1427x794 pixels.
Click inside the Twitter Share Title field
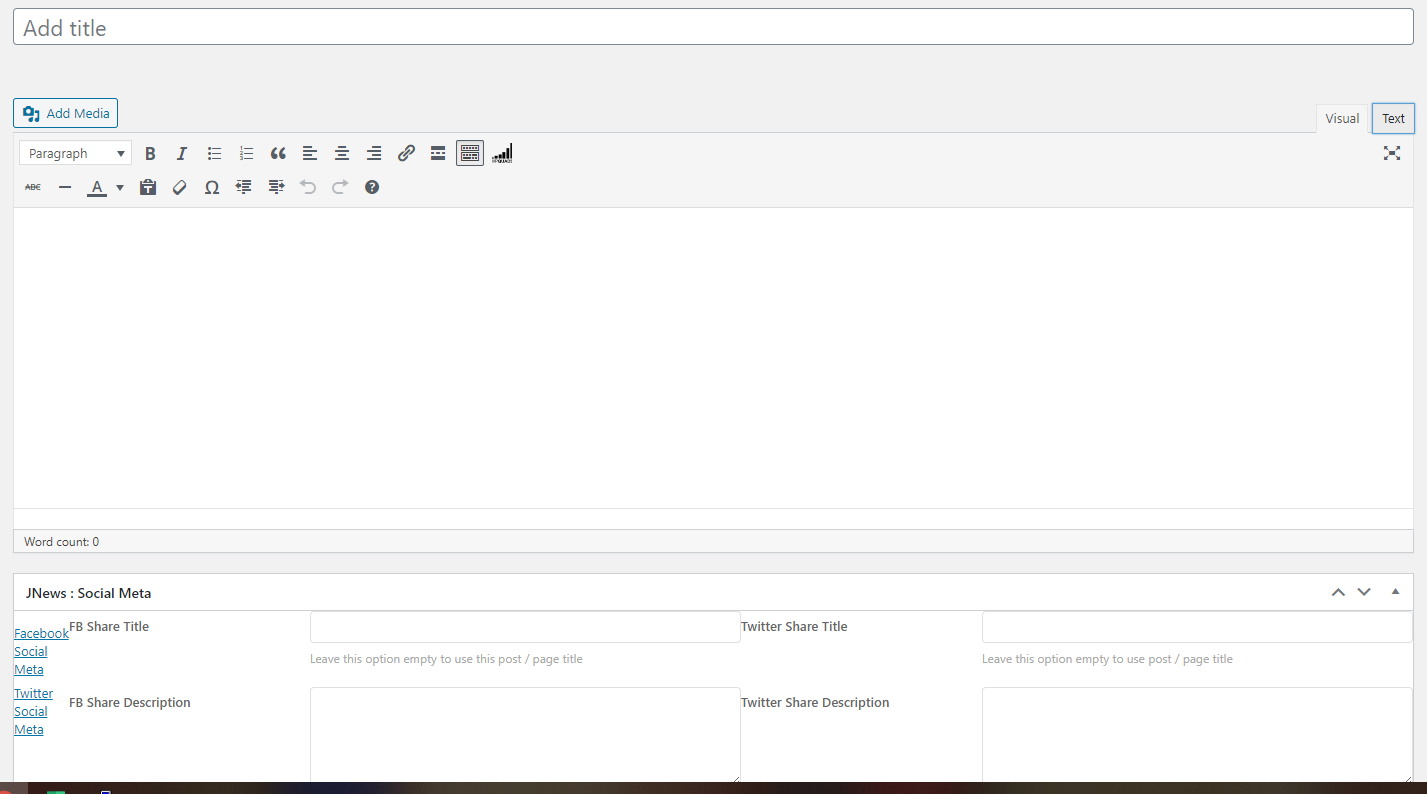tap(1195, 626)
